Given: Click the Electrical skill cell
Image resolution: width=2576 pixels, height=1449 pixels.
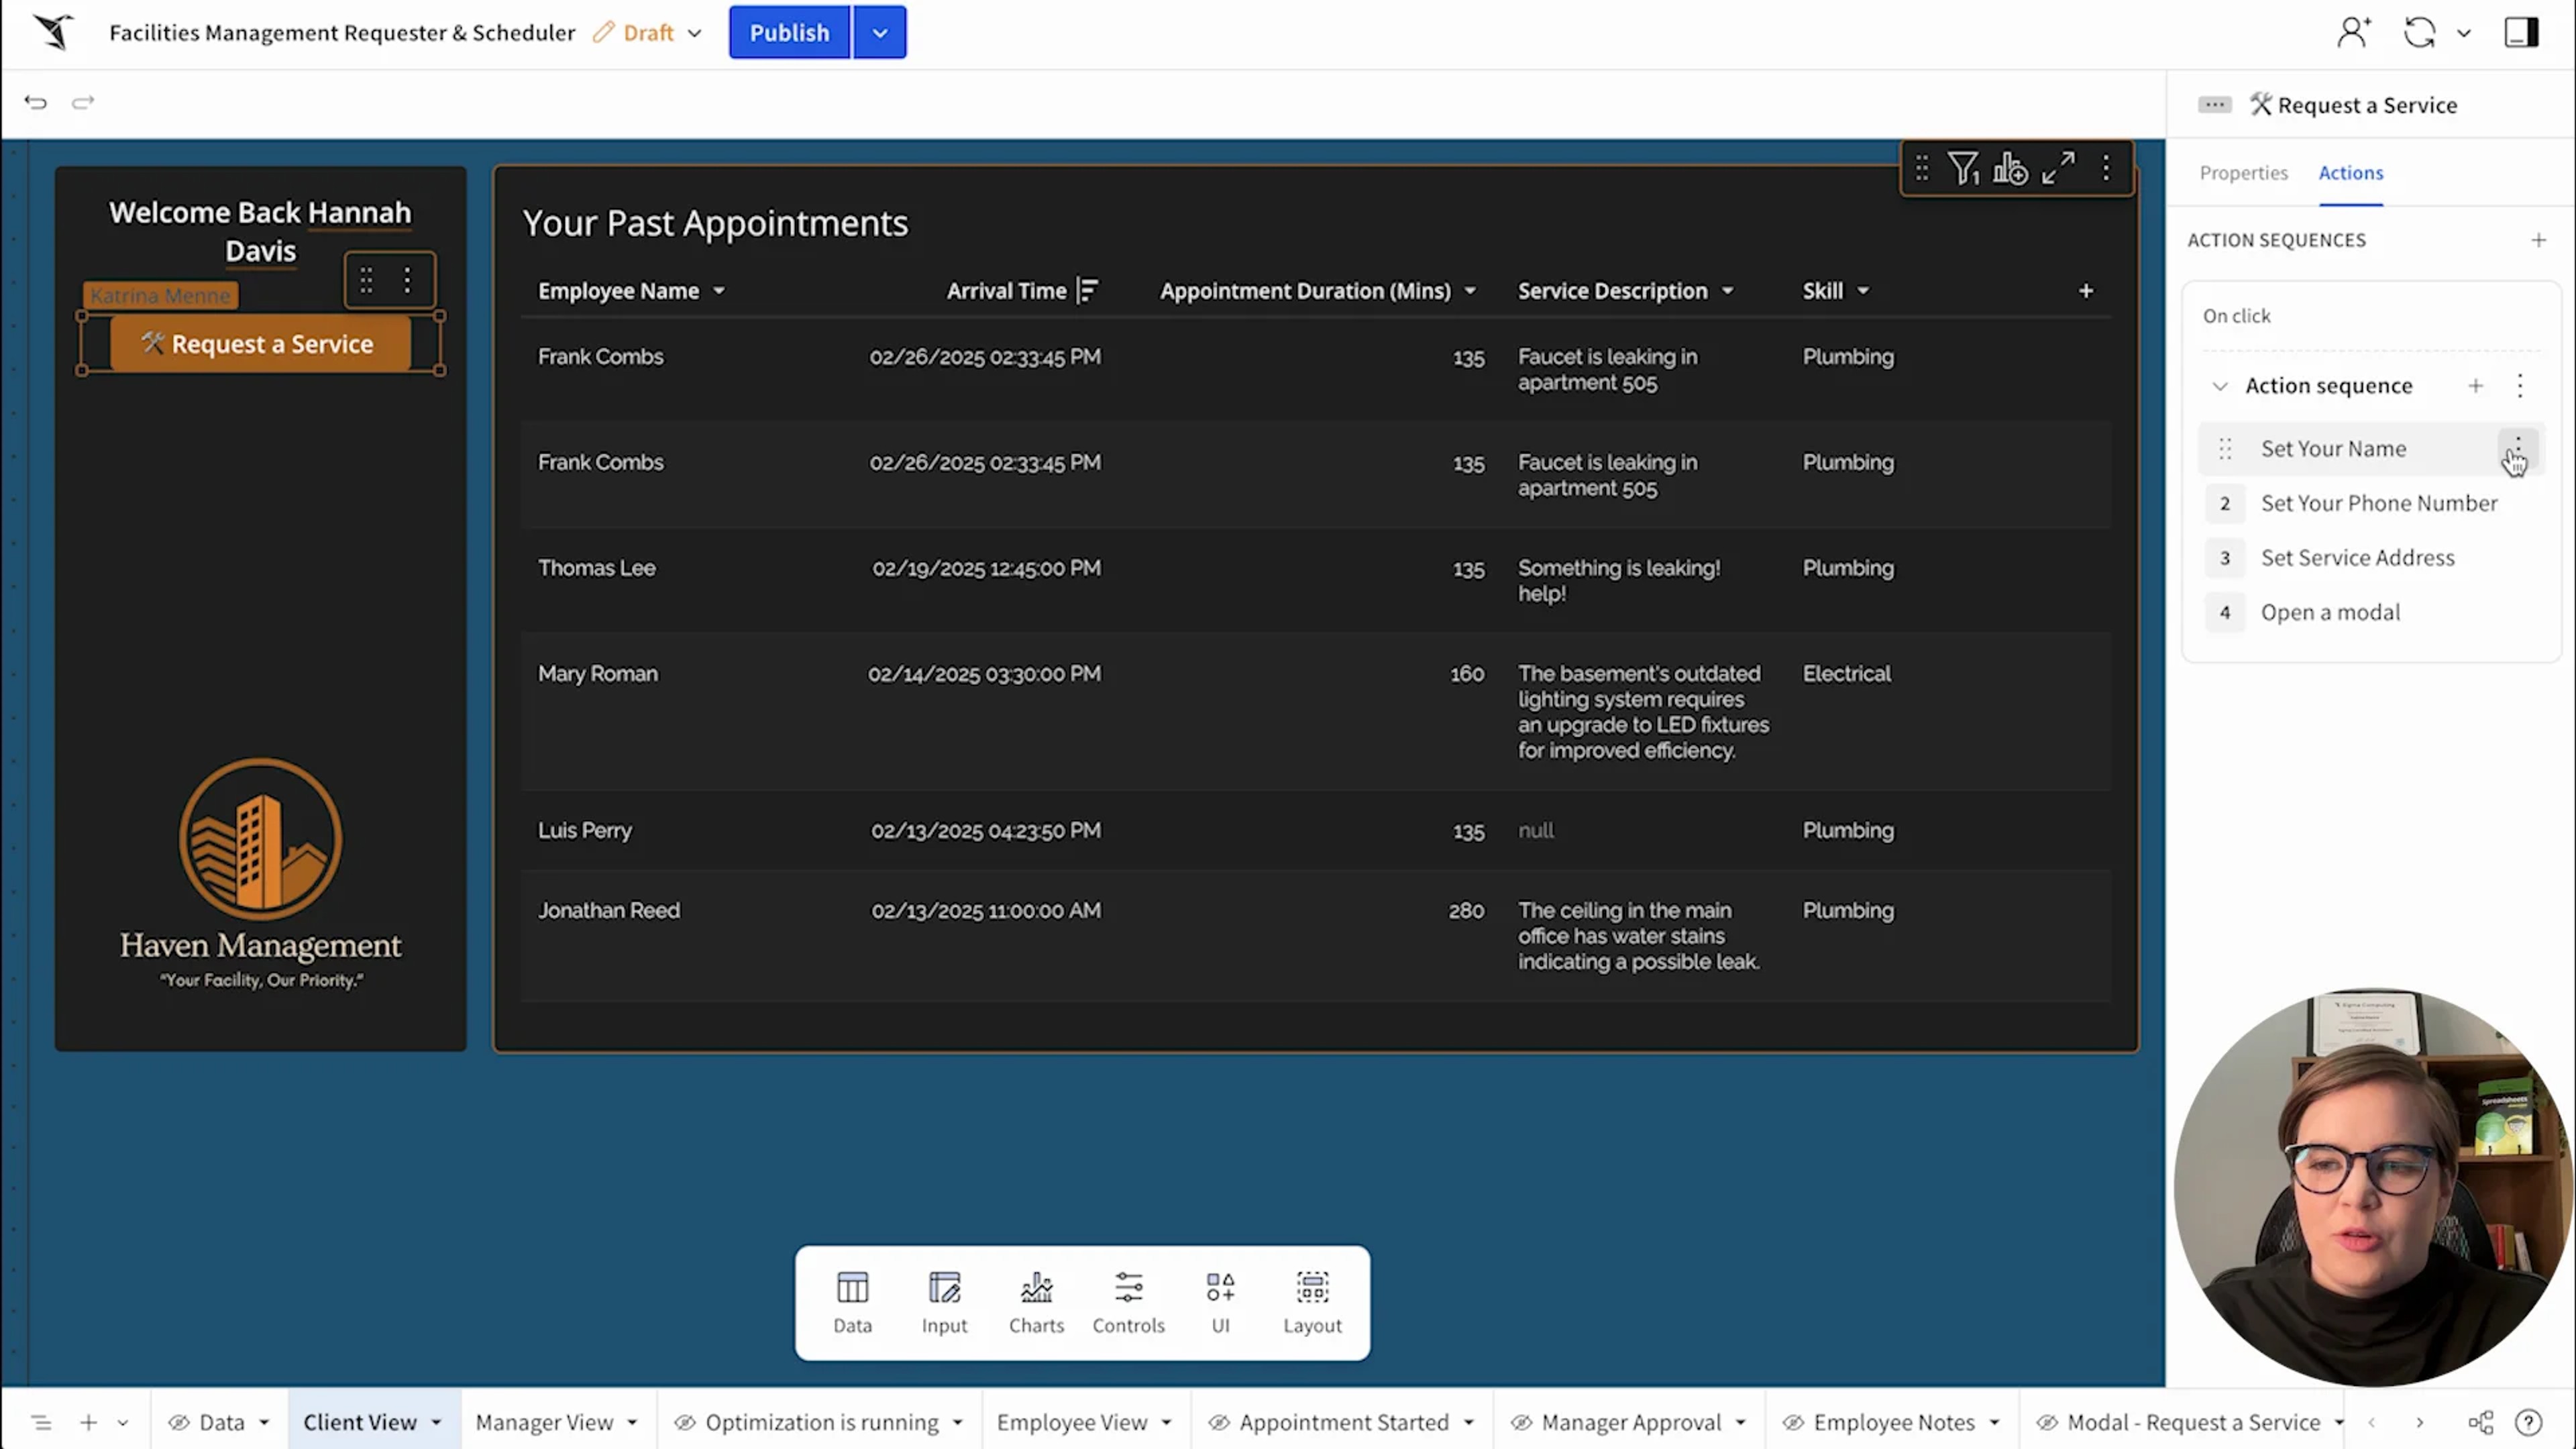Looking at the screenshot, I should click(1846, 674).
